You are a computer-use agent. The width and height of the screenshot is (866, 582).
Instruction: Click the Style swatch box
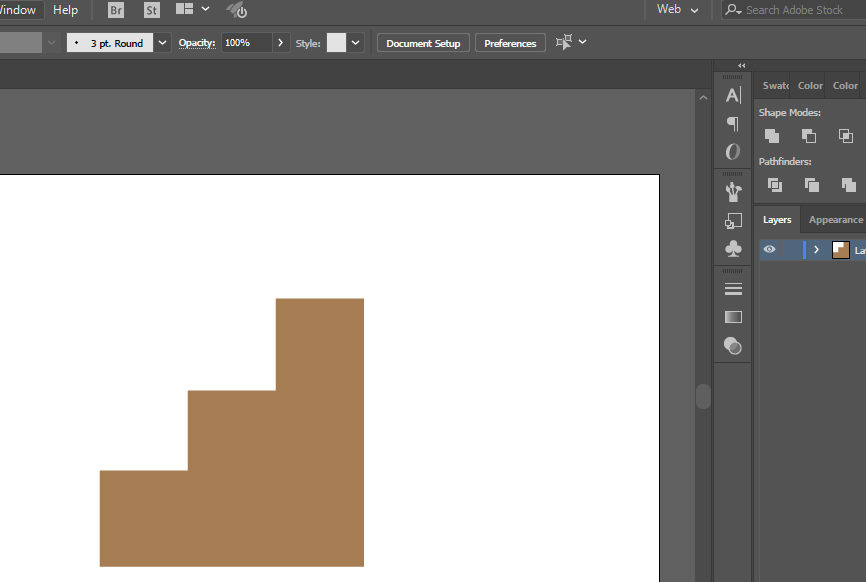coord(336,43)
